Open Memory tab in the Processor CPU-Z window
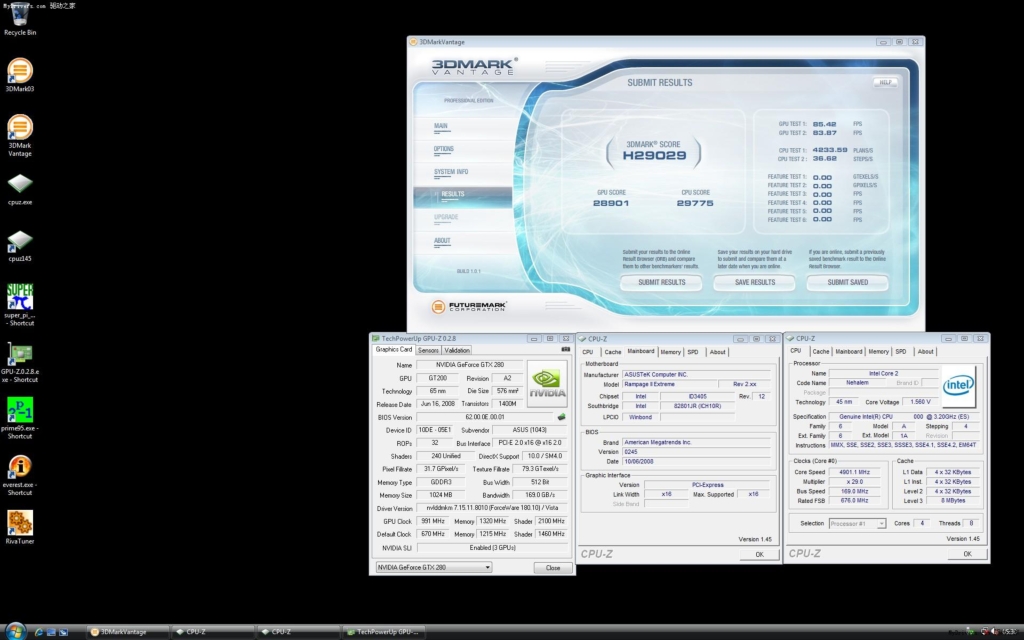 tap(878, 351)
